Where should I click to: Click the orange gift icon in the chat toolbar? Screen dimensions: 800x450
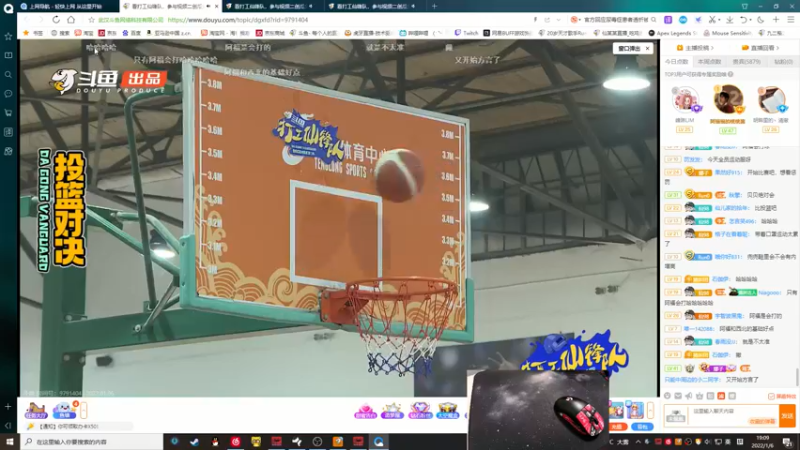(721, 396)
